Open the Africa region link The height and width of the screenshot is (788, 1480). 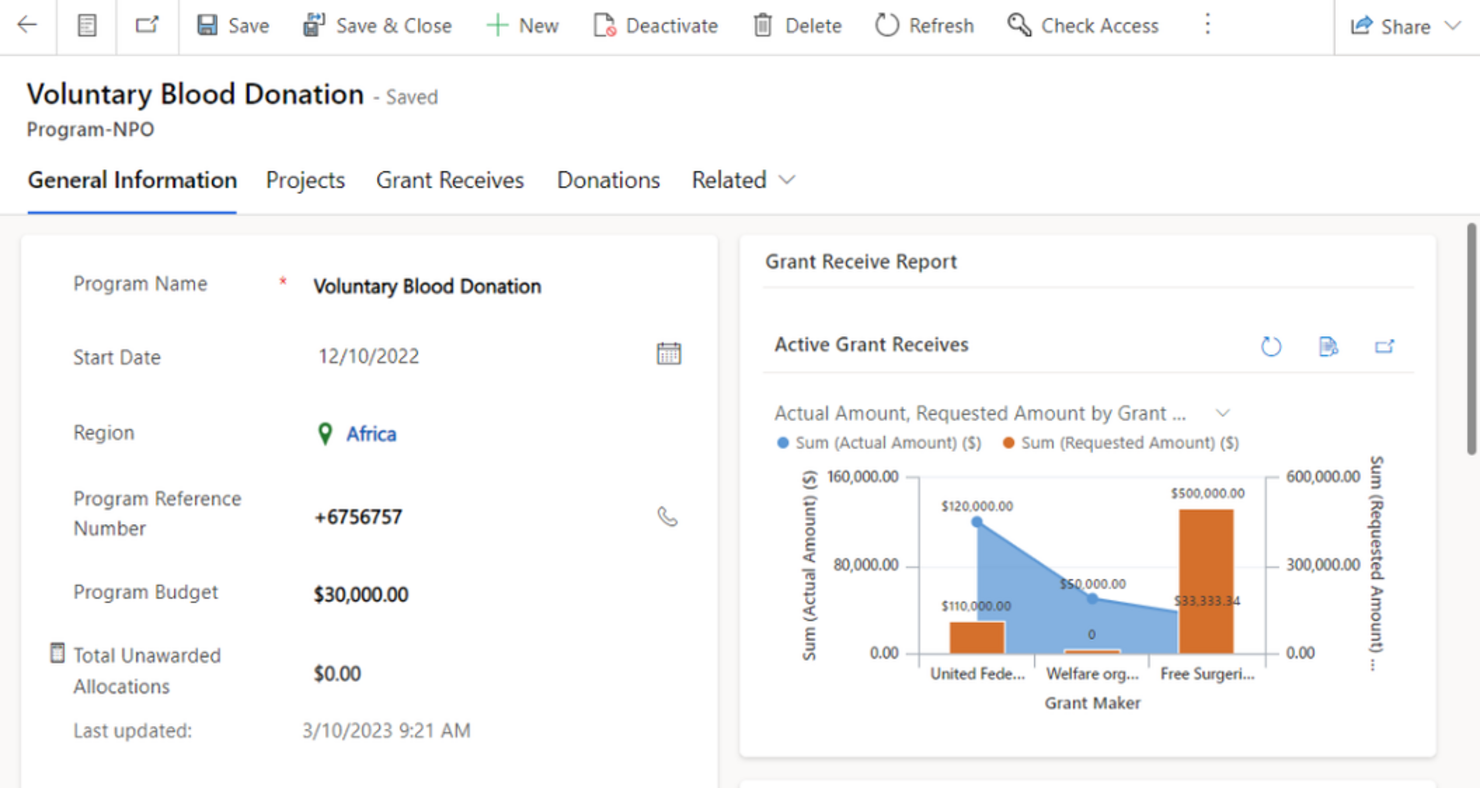coord(371,434)
